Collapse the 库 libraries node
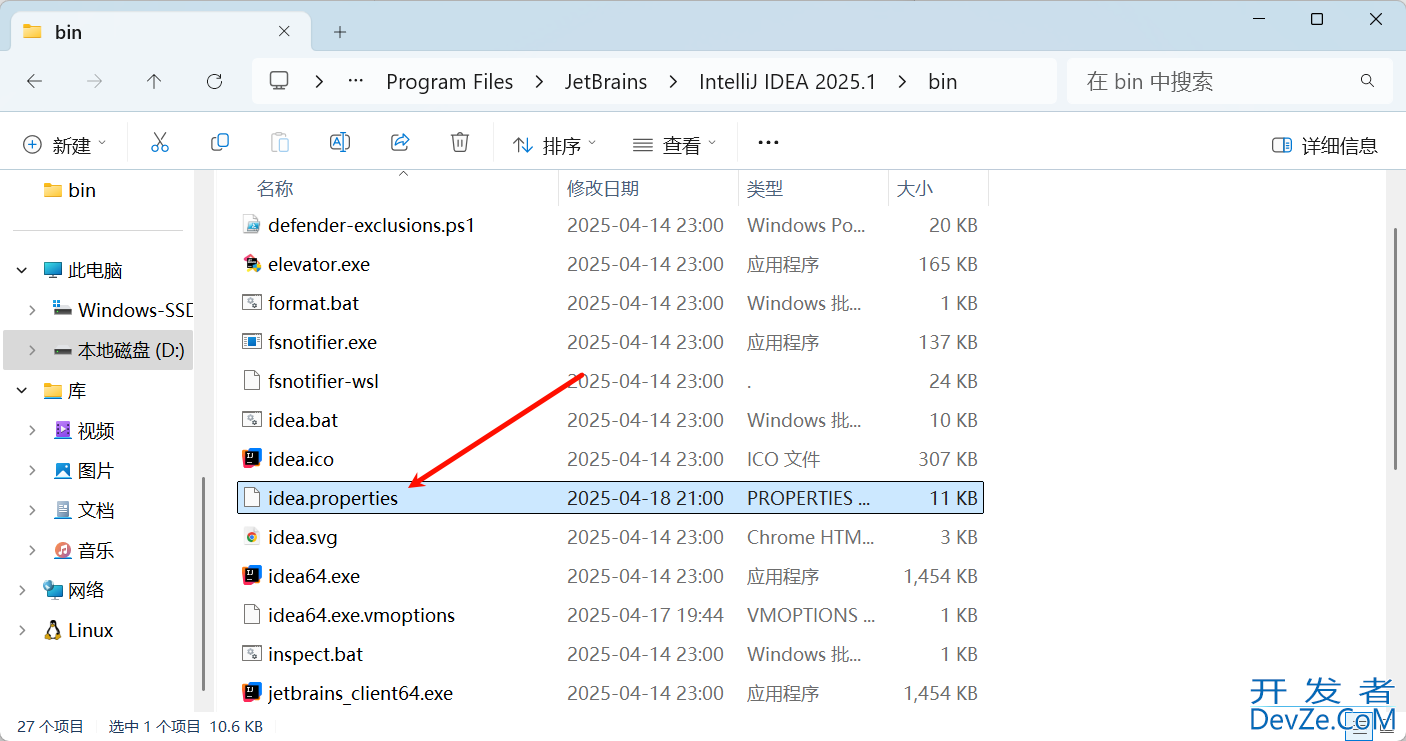 (22, 391)
